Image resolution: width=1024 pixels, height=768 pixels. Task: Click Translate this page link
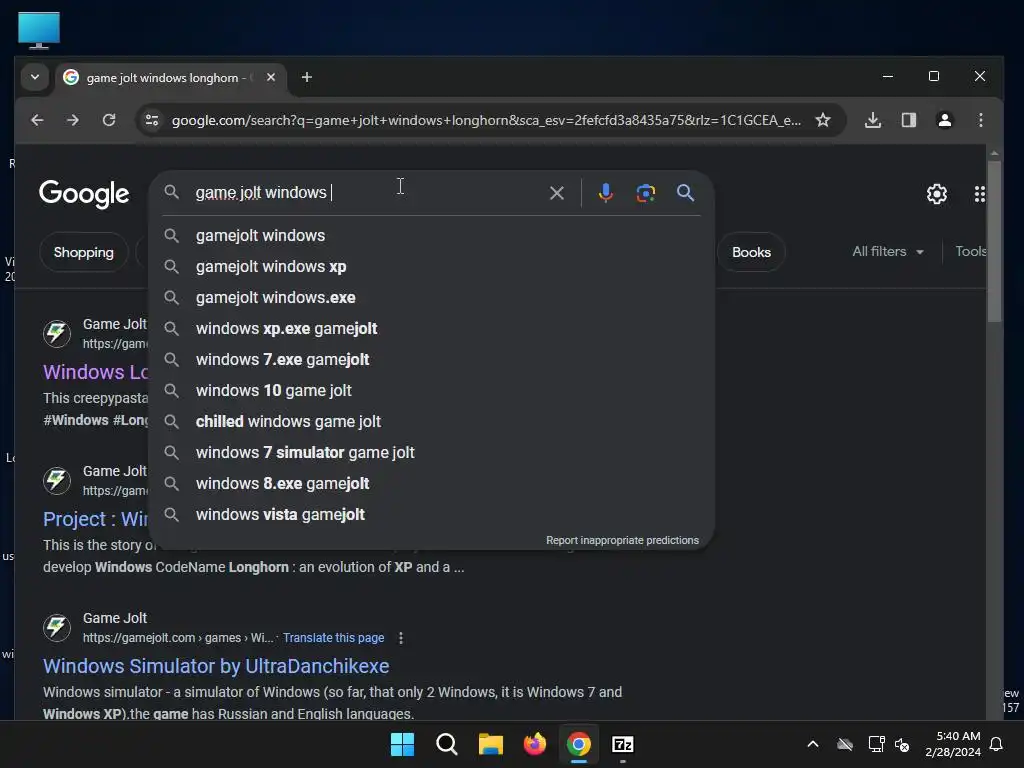click(x=333, y=638)
